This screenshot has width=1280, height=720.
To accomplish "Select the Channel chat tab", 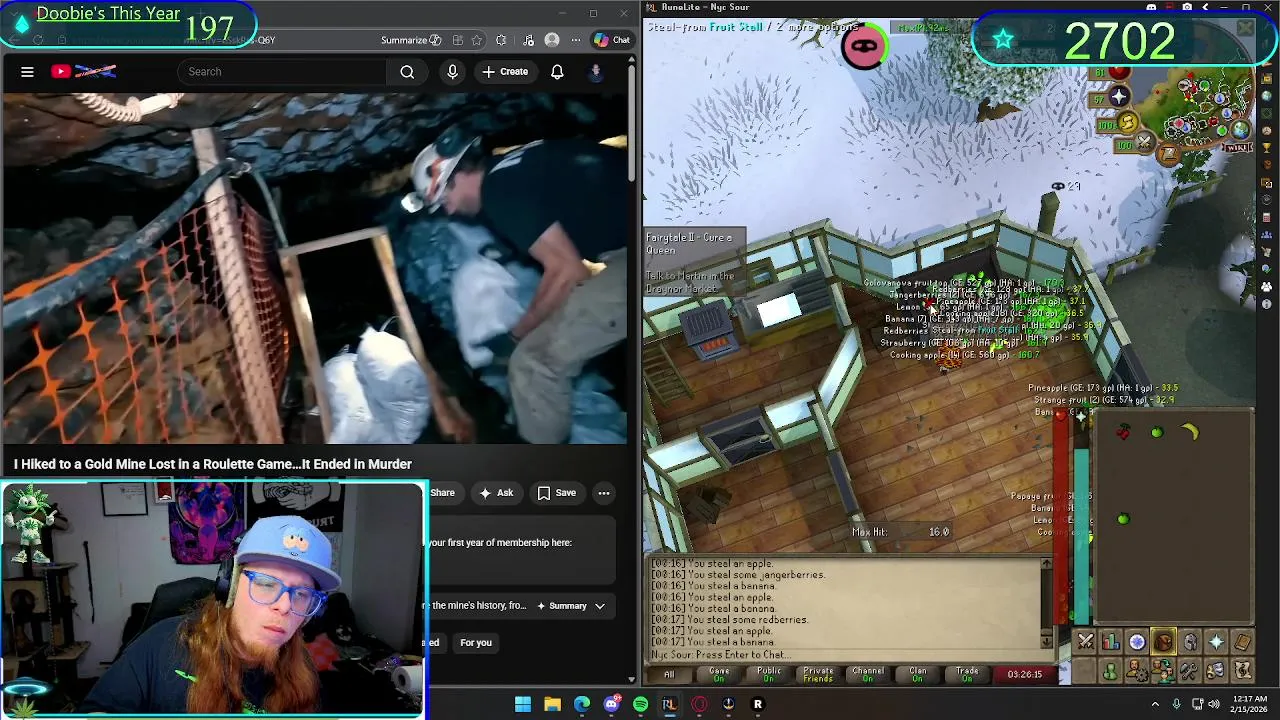I will tap(868, 674).
